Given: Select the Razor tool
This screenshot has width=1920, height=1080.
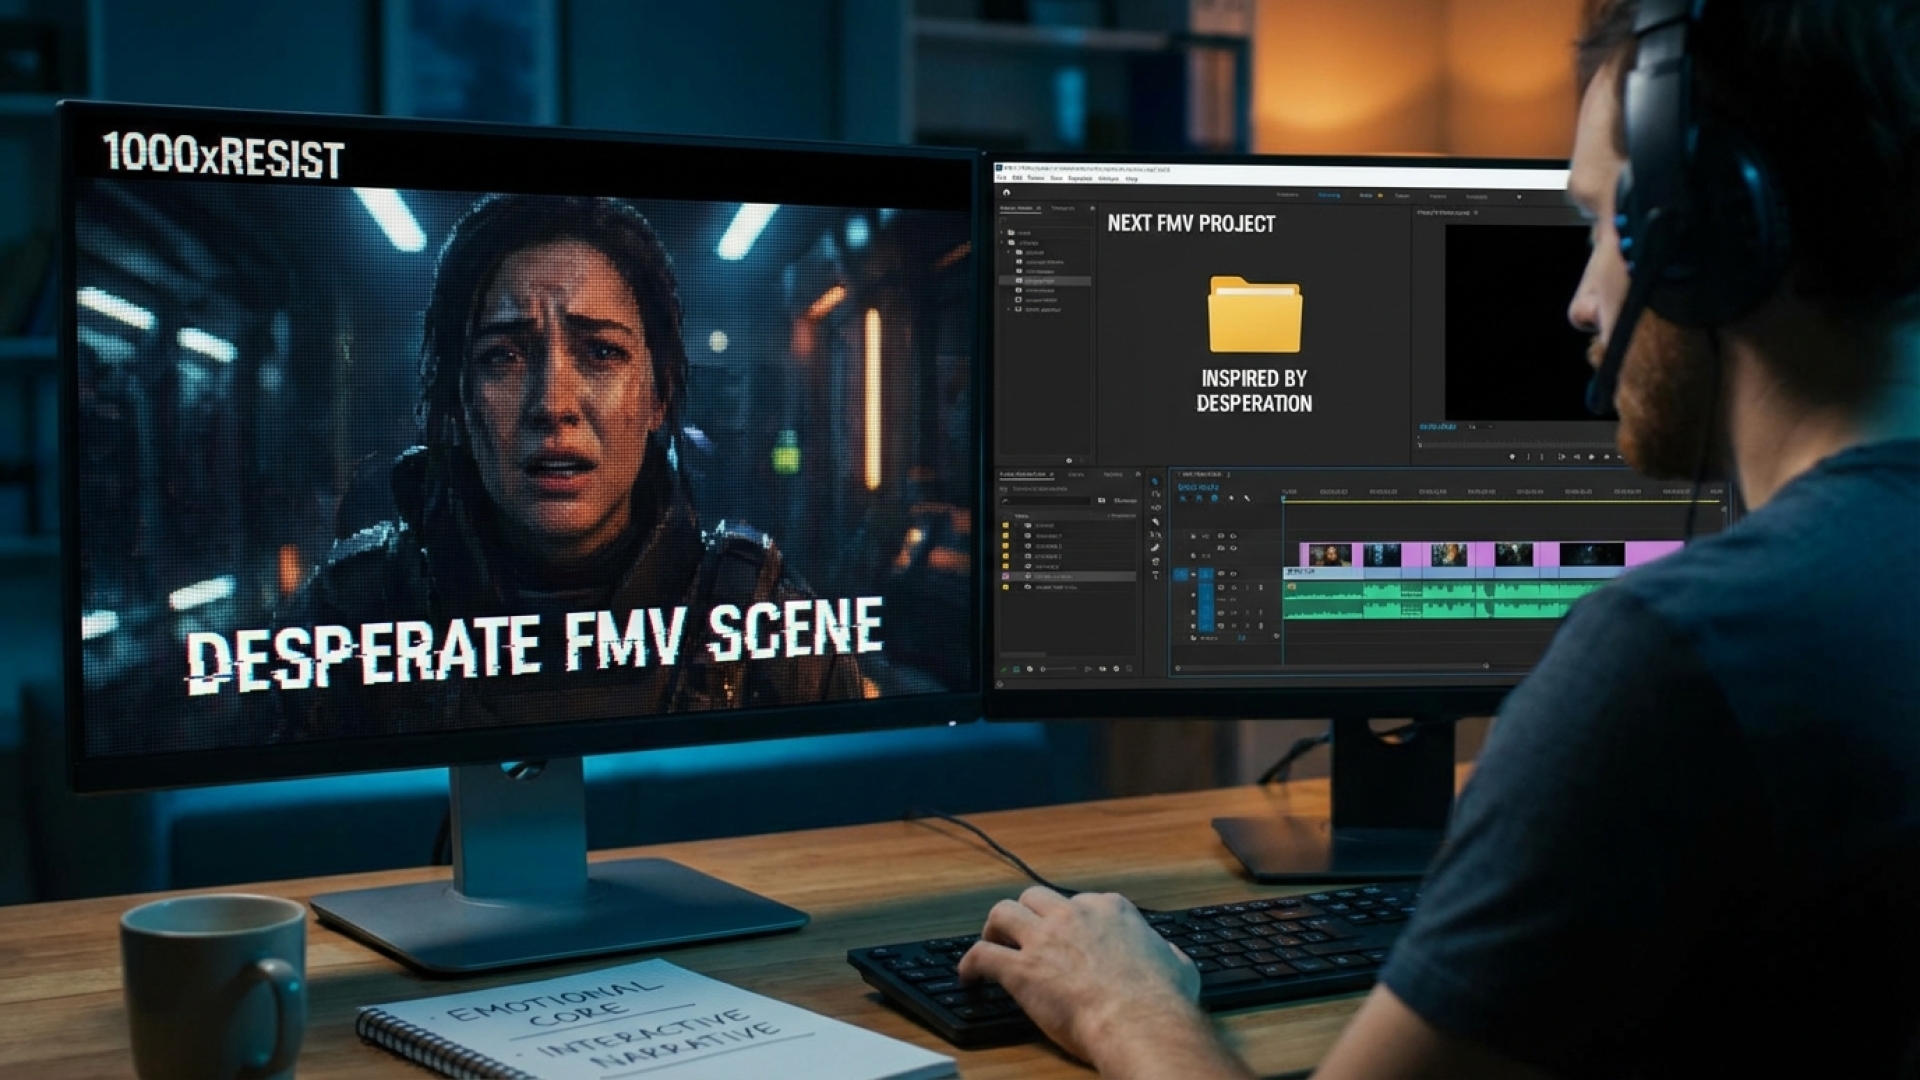Looking at the screenshot, I should point(1156,520).
